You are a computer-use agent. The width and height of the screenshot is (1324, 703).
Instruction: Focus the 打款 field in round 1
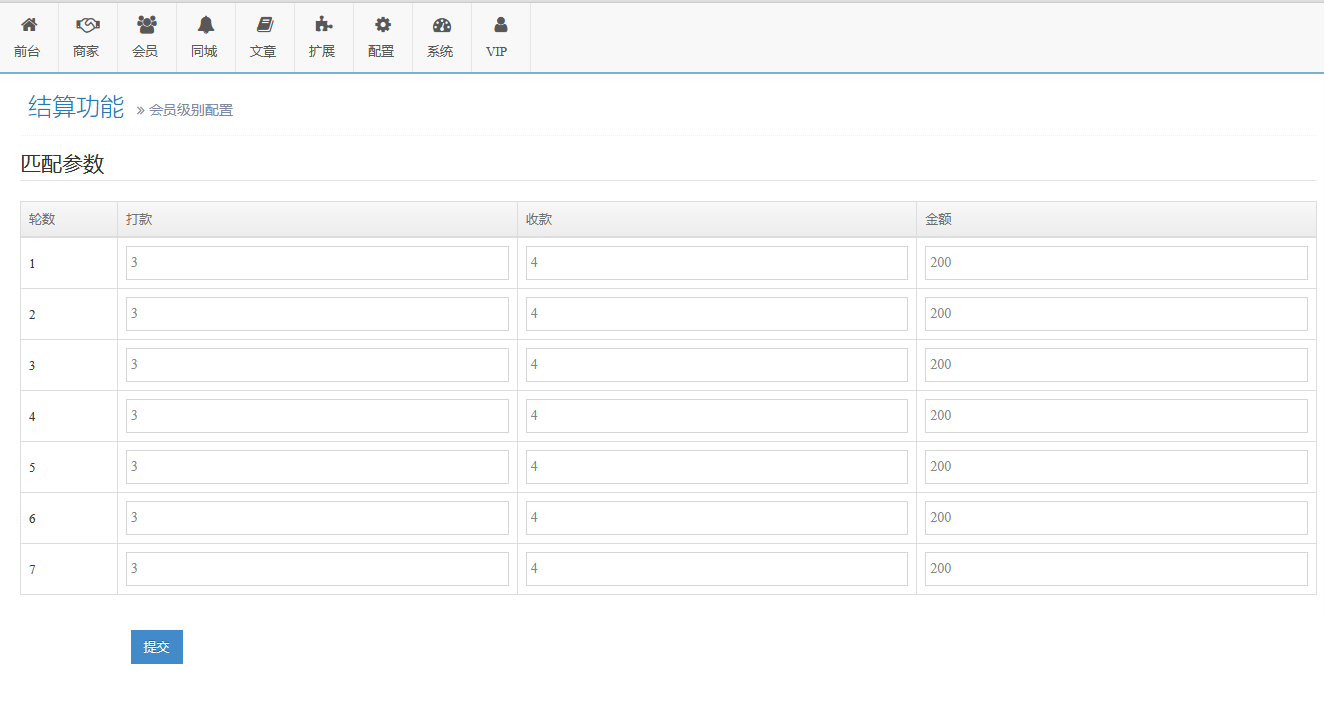pyautogui.click(x=317, y=263)
